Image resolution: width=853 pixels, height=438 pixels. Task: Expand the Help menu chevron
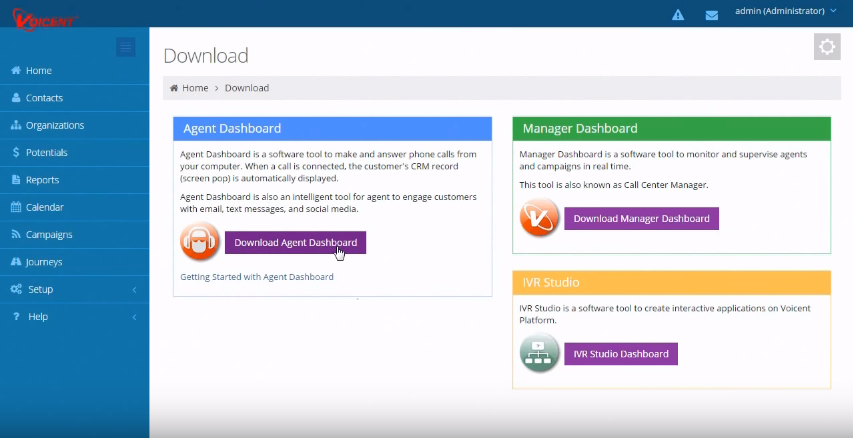point(134,317)
